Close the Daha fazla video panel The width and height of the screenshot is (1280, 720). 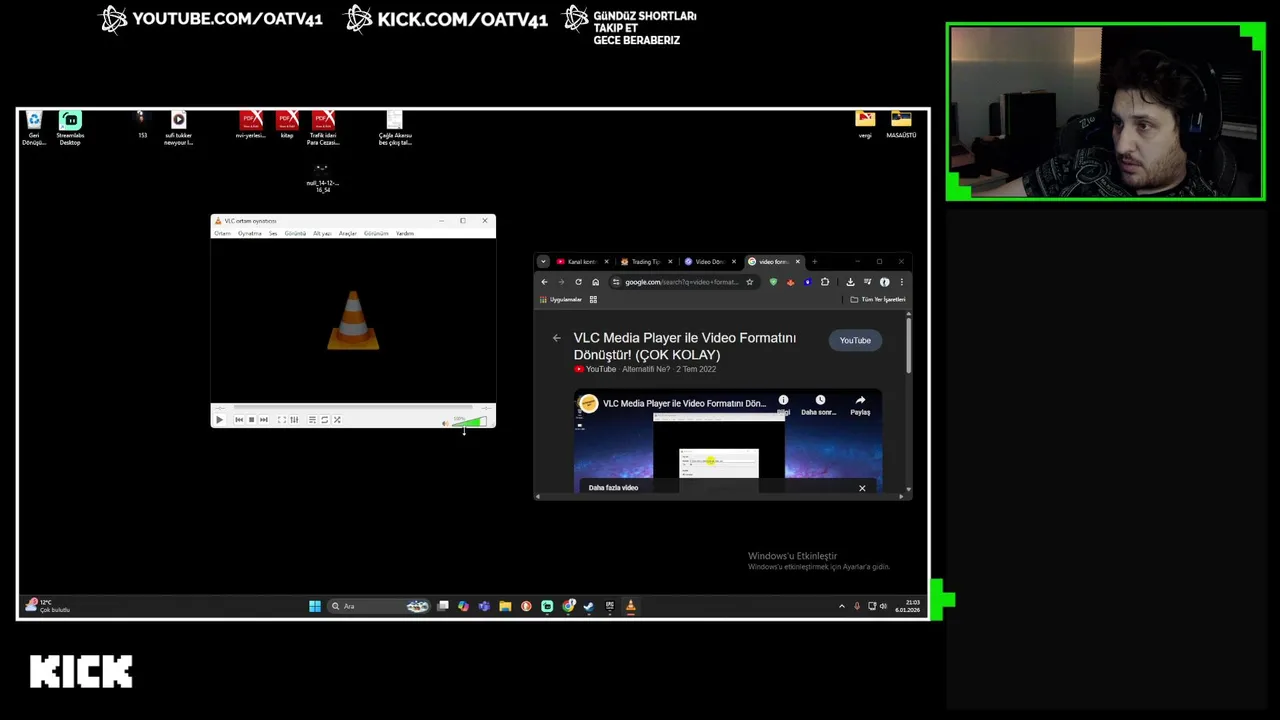coord(862,488)
